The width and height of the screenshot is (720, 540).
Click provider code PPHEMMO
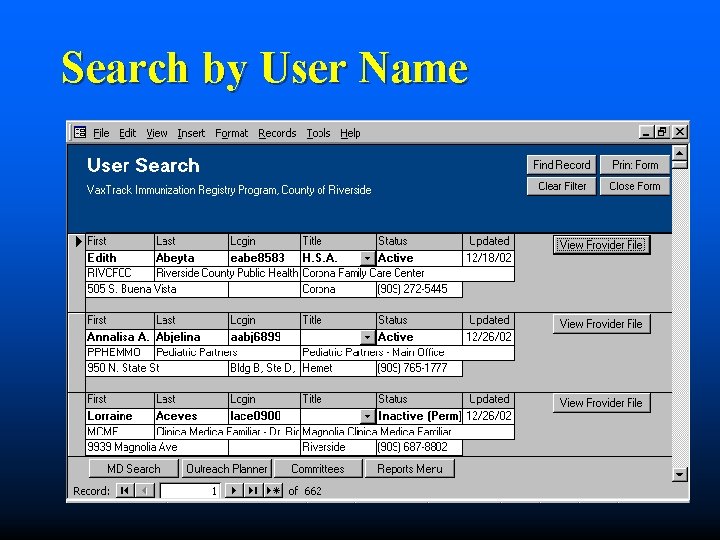click(x=120, y=353)
